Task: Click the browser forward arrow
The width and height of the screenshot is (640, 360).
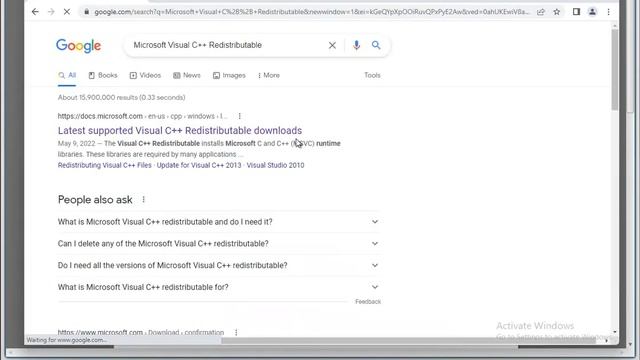Action: point(51,12)
